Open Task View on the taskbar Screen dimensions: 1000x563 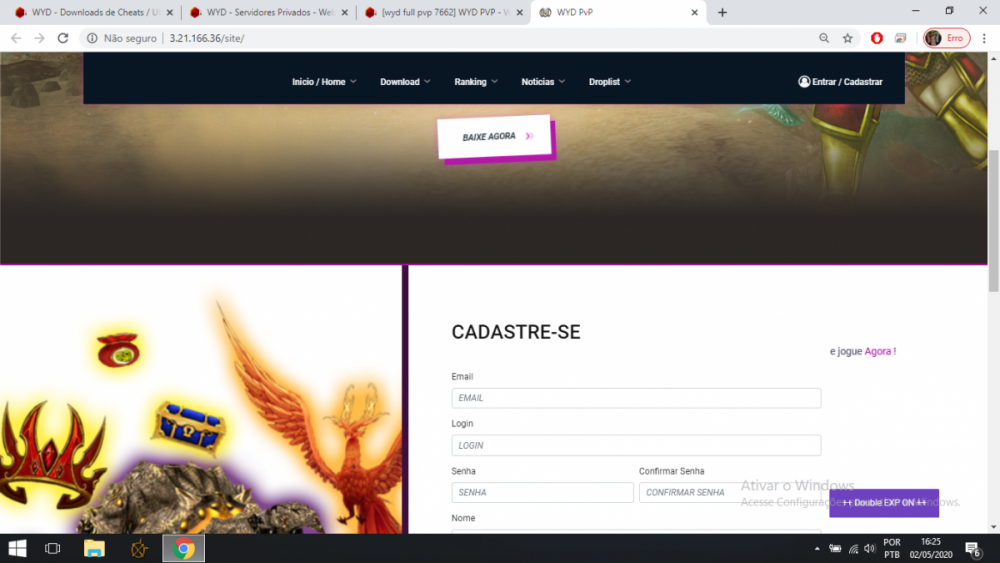52,548
